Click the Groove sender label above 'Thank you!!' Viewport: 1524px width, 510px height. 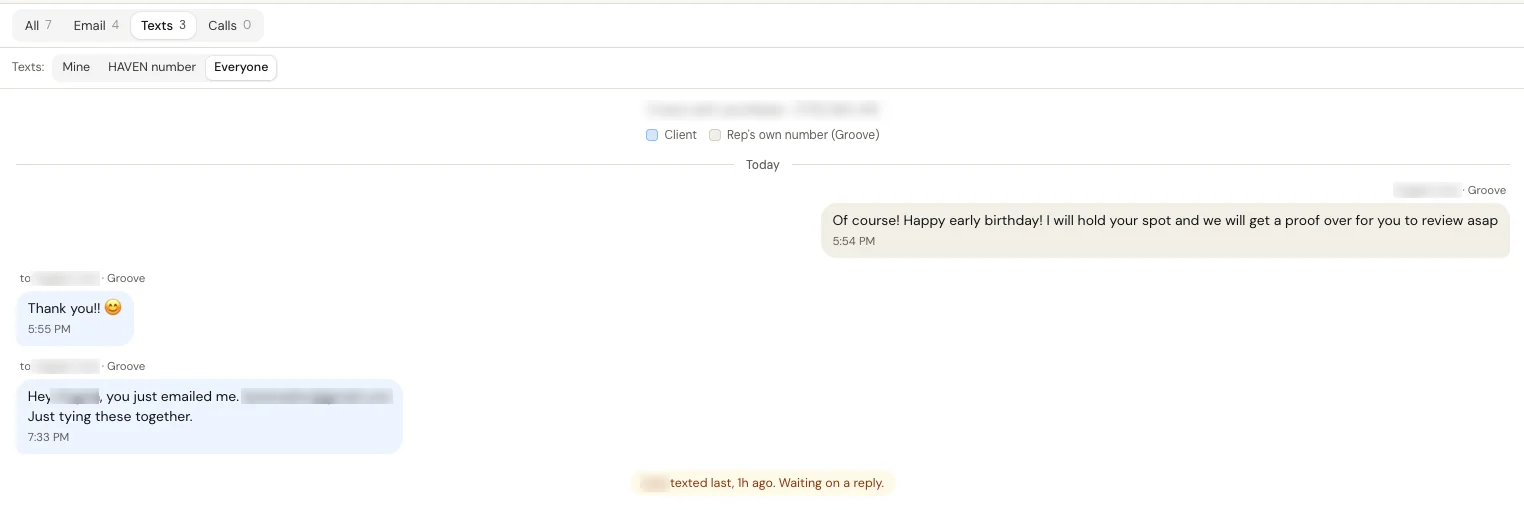126,278
